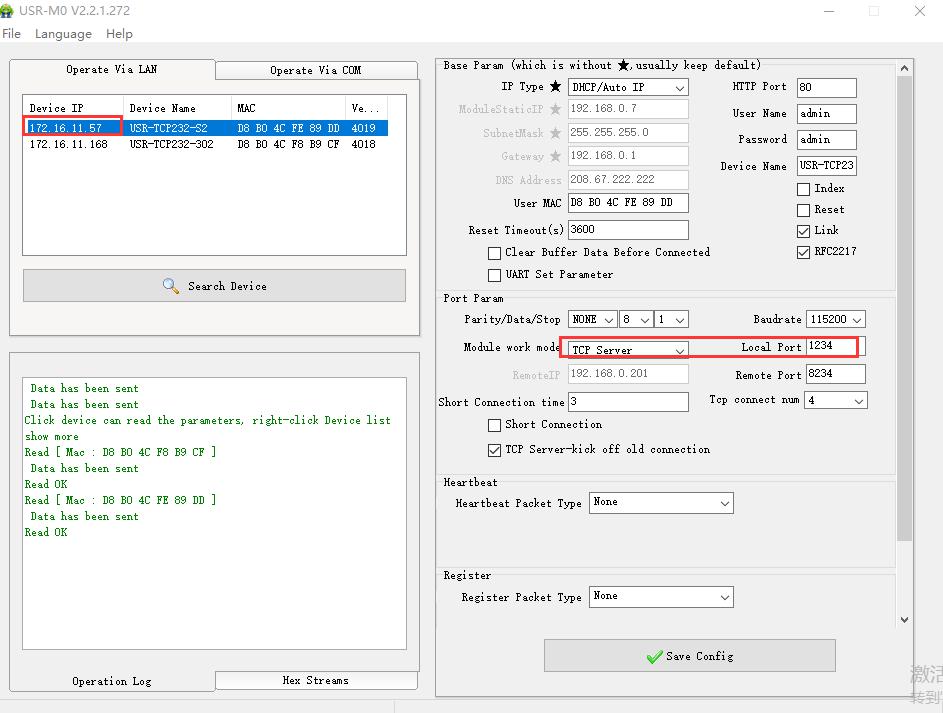Toggle the Reset checkbox
This screenshot has width=943, height=713.
click(803, 210)
